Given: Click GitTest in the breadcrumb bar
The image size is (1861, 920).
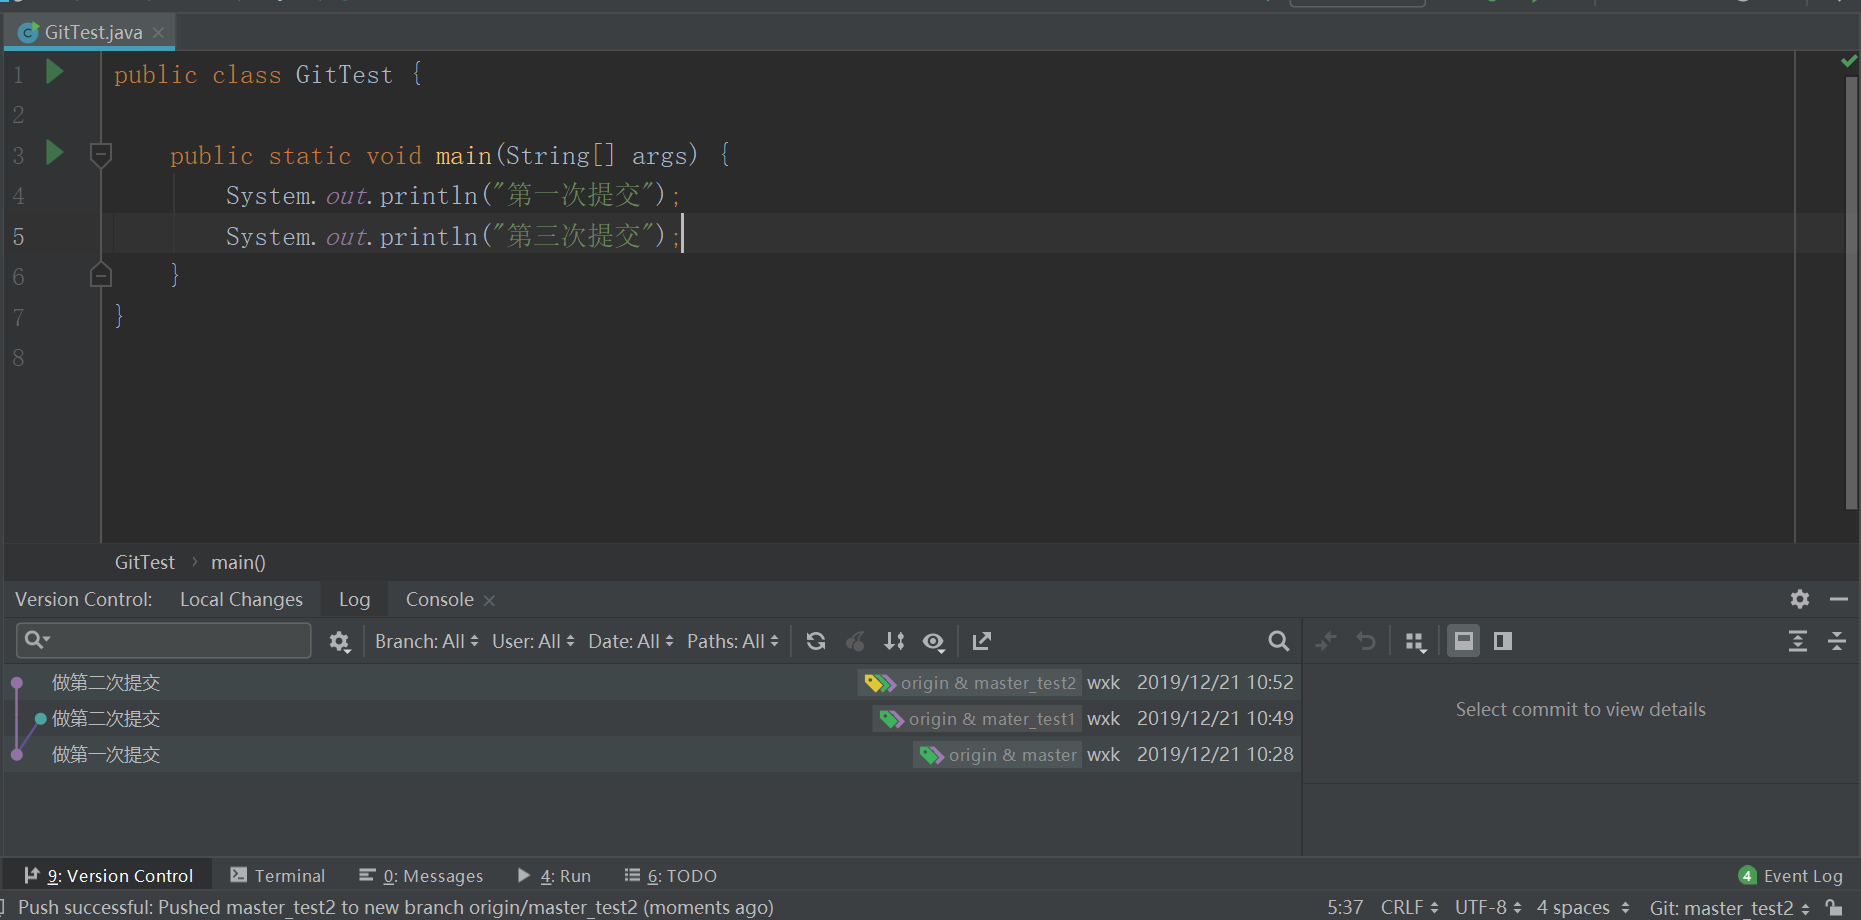Looking at the screenshot, I should tap(144, 562).
